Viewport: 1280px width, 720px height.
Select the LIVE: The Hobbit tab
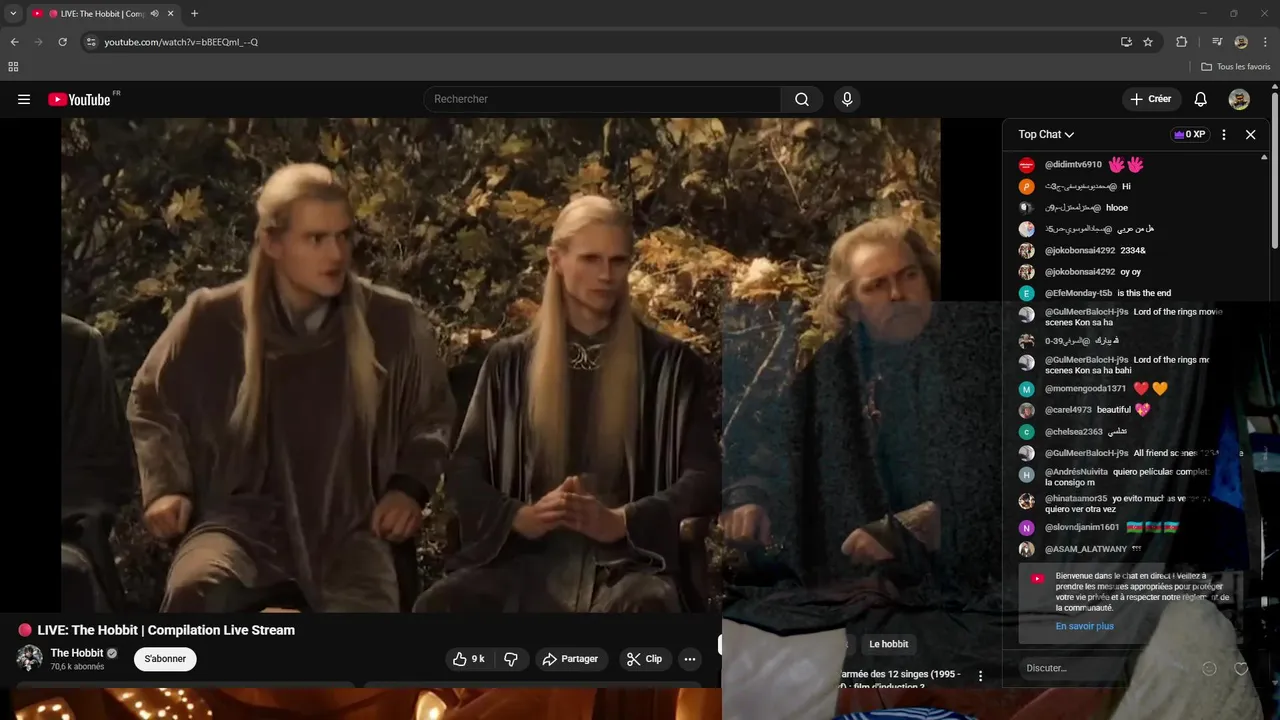click(103, 14)
